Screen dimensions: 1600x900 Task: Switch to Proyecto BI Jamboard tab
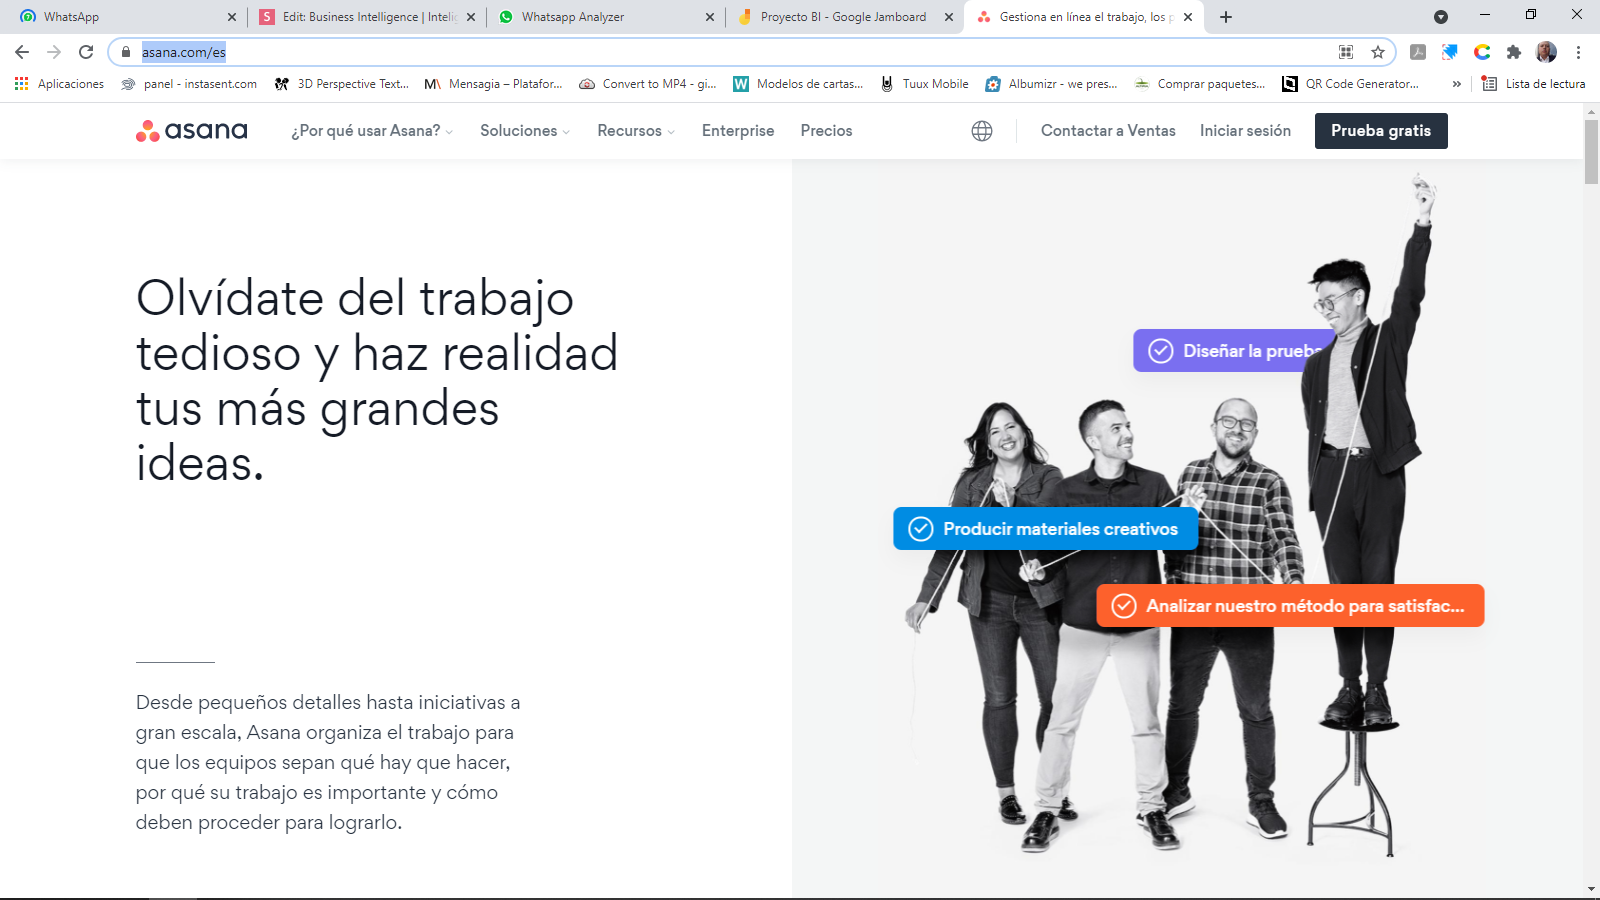point(843,17)
